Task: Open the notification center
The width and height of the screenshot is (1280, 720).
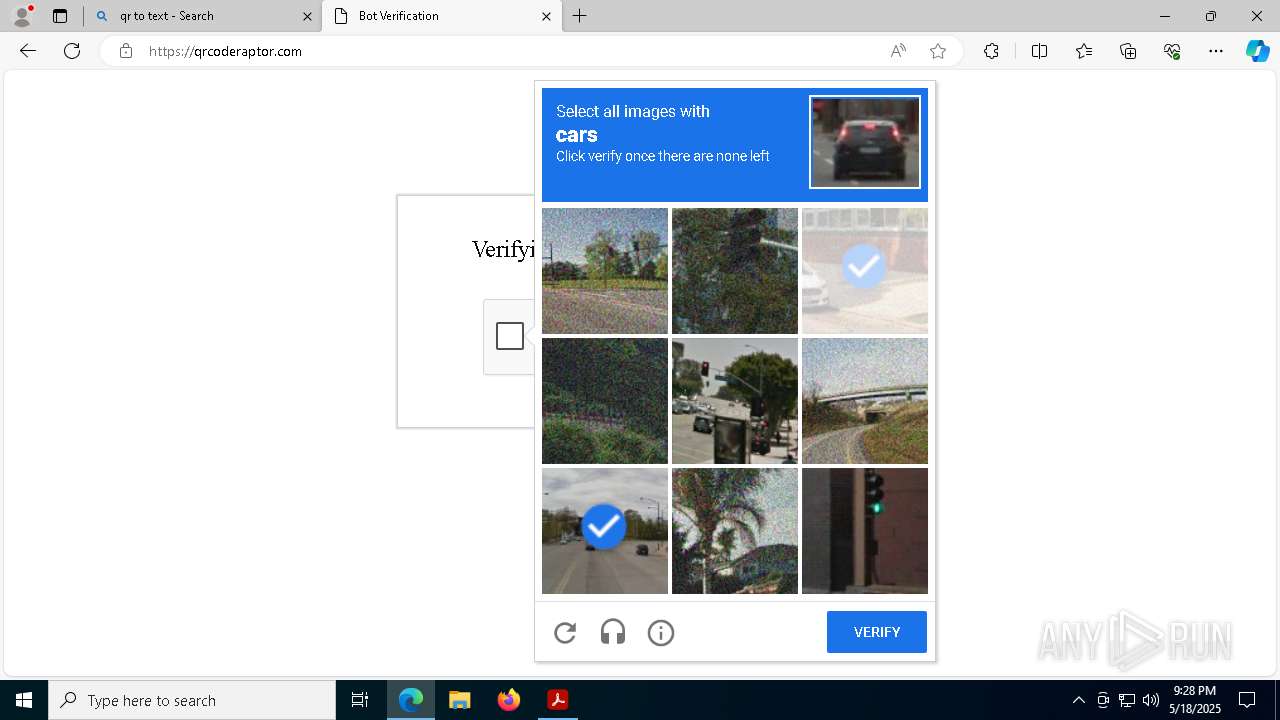Action: point(1247,700)
